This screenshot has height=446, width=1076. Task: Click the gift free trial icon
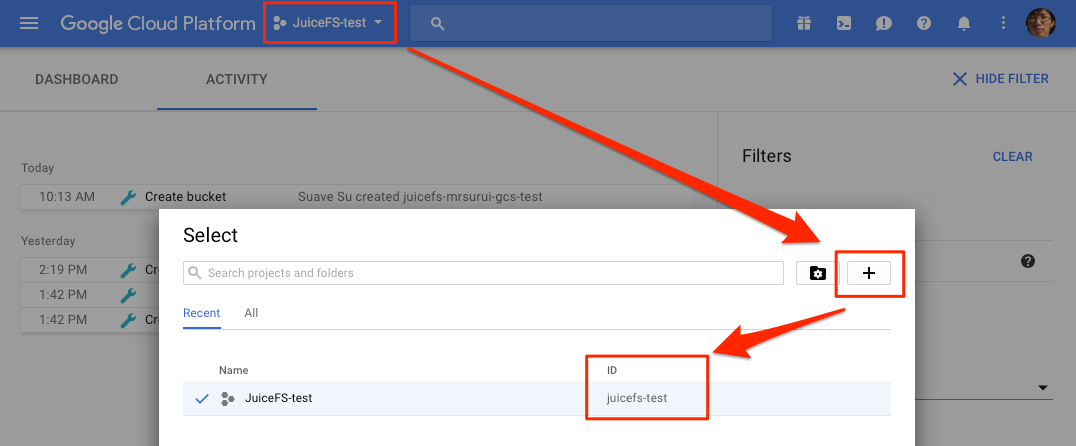coord(804,23)
